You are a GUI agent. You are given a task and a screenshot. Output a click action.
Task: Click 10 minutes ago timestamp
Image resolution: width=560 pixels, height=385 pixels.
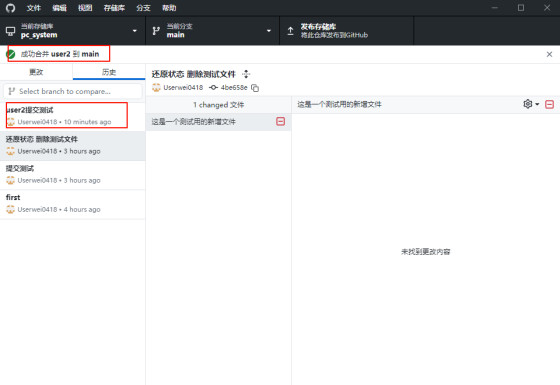point(88,122)
